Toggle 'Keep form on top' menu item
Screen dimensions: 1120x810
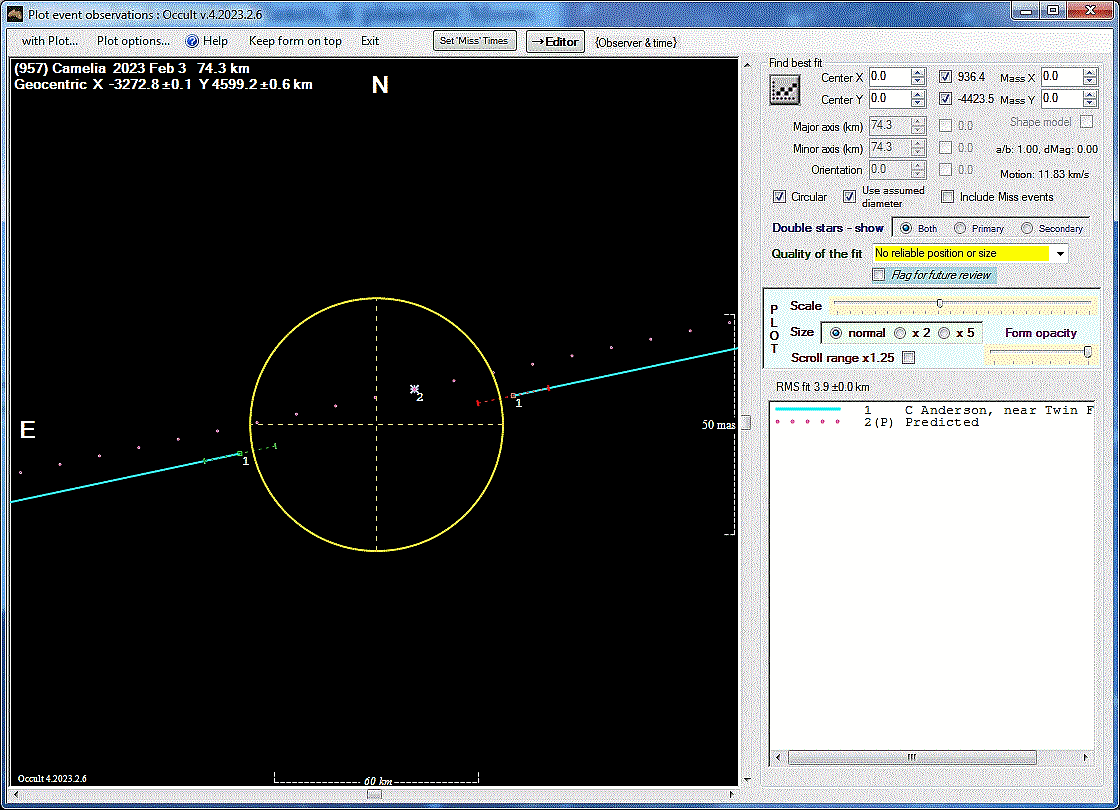pos(295,41)
